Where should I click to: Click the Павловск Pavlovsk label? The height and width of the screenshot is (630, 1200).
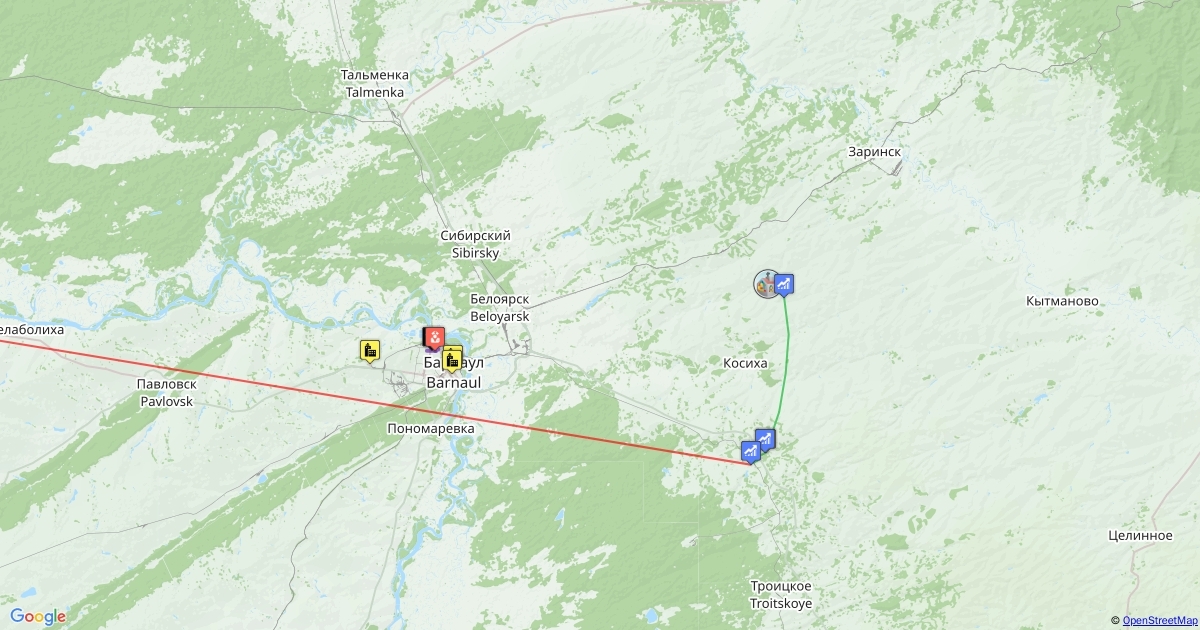166,392
